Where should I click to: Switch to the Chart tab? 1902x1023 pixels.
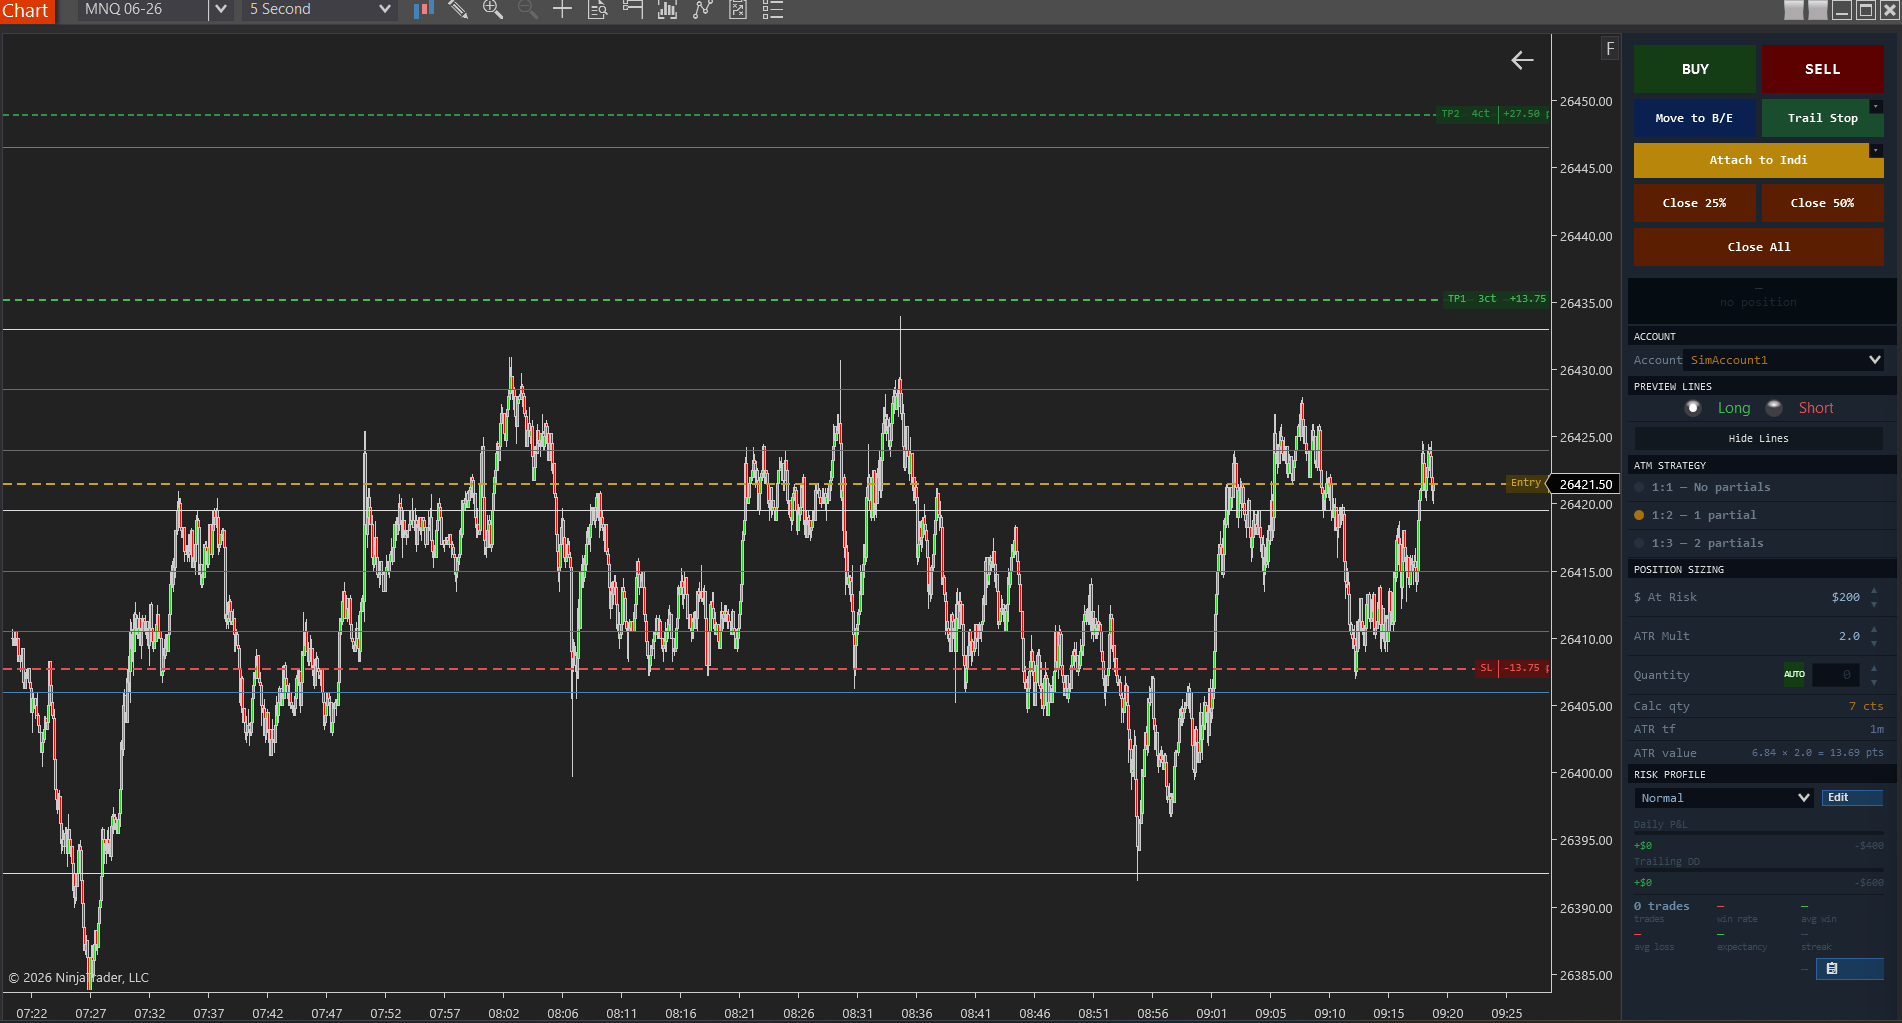point(26,11)
